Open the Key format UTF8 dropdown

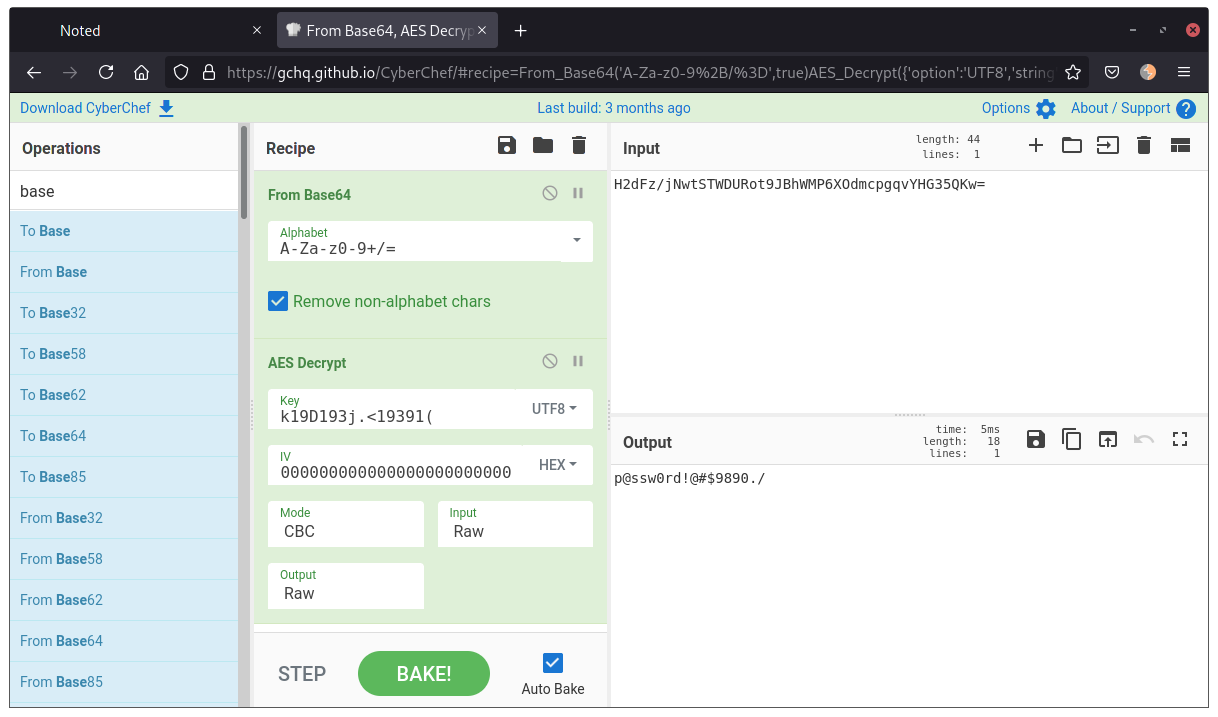[x=554, y=408]
